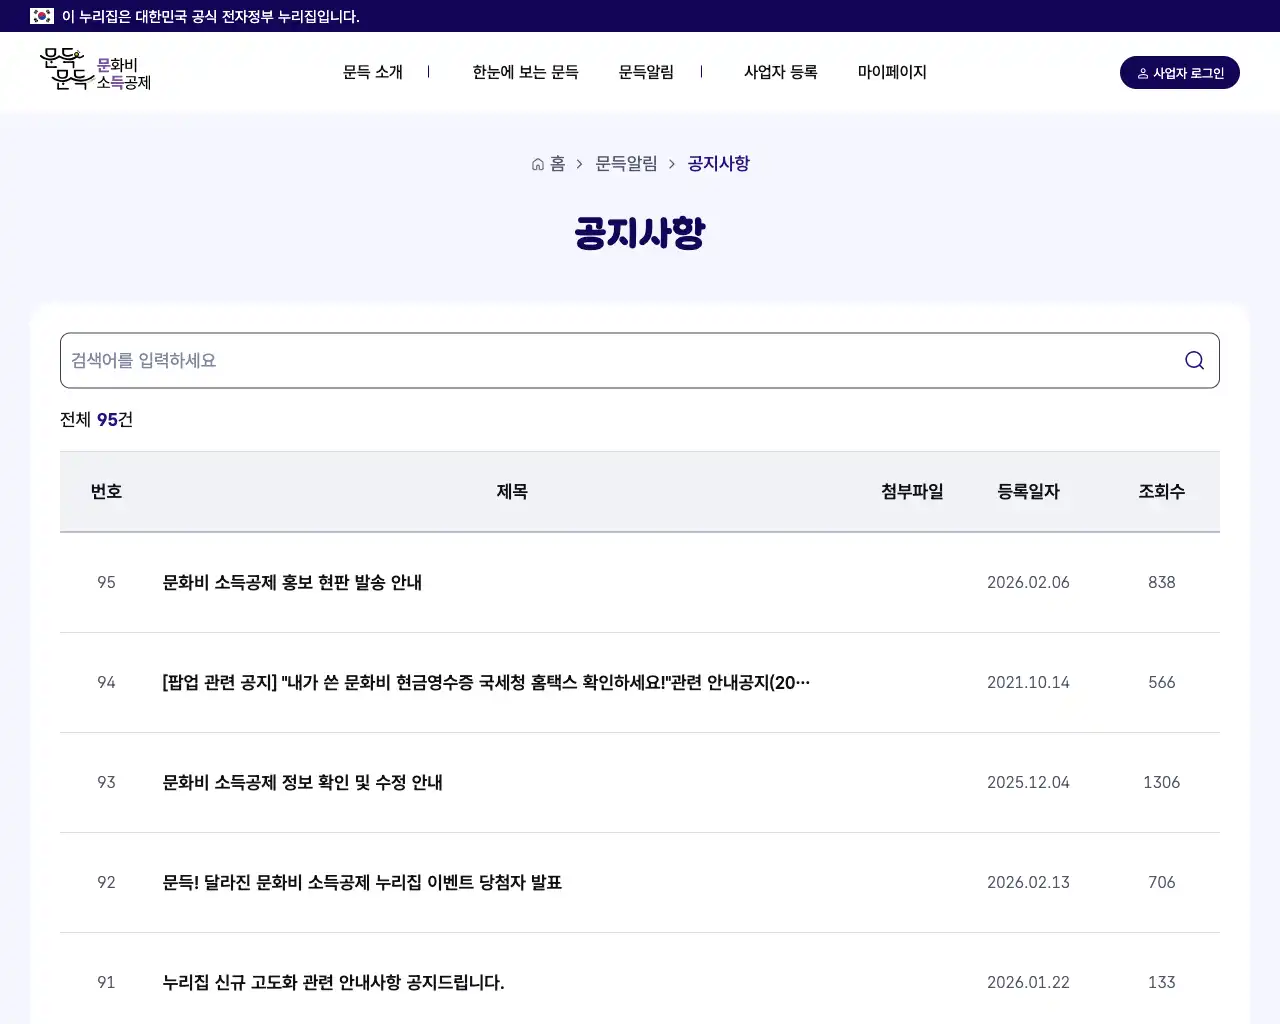Viewport: 1280px width, 1024px height.
Task: Click the home icon in the breadcrumb
Action: tap(536, 163)
